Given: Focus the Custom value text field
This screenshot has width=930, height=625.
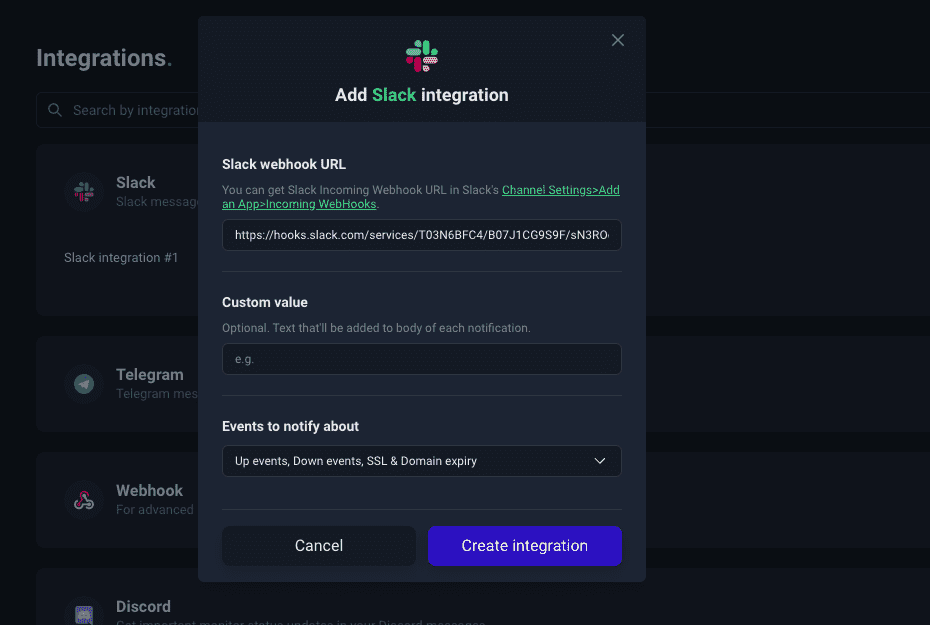Looking at the screenshot, I should coord(421,359).
